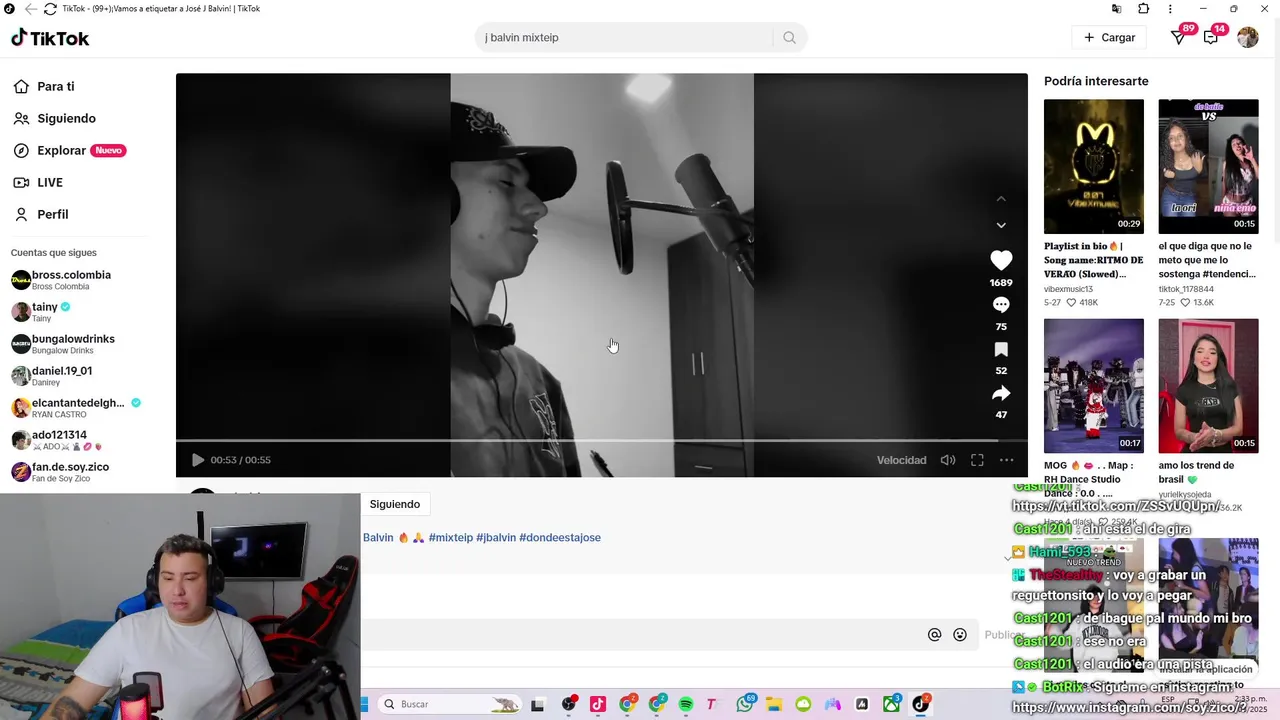Open emoji picker in comment box
This screenshot has height=720, width=1280.
(x=960, y=635)
